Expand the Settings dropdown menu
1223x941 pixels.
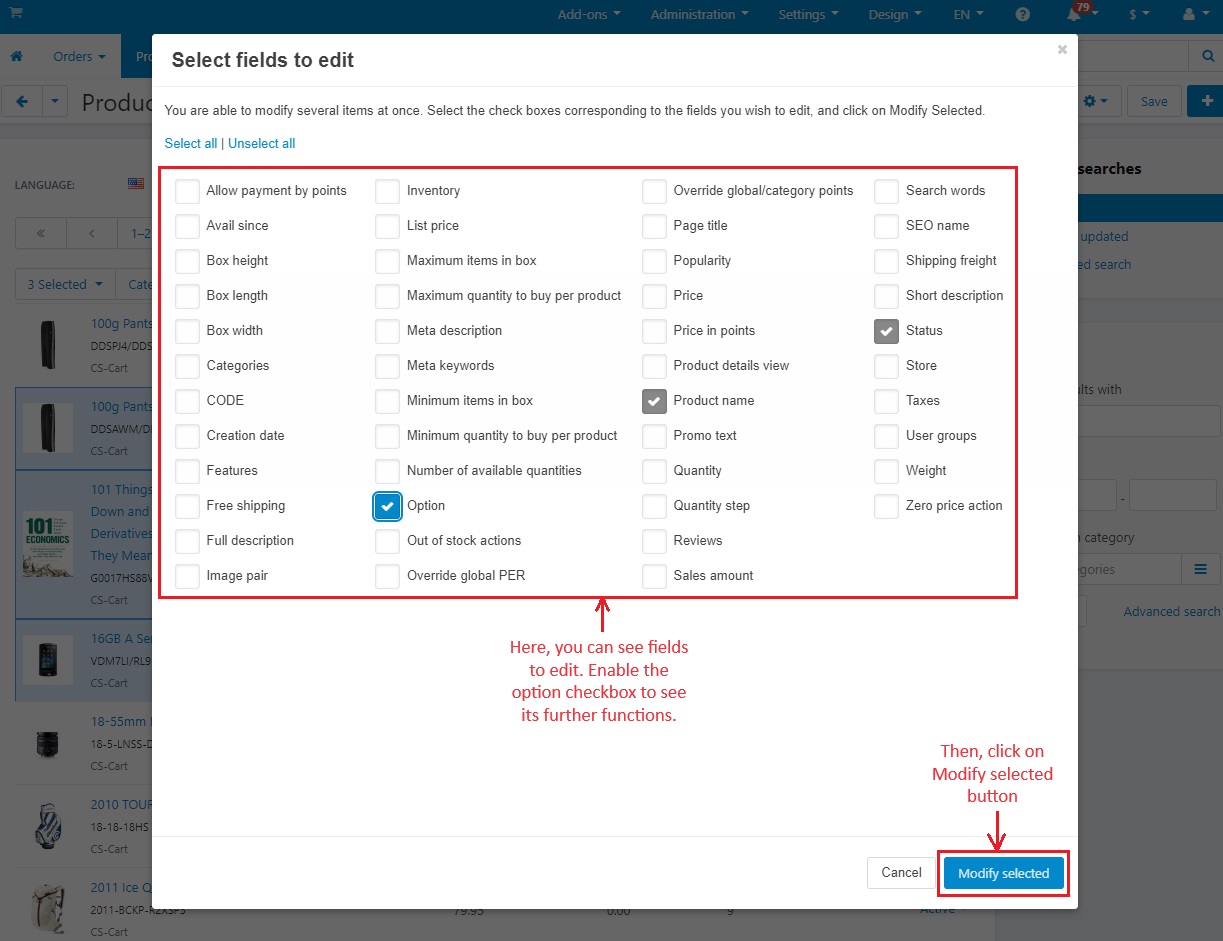pyautogui.click(x=809, y=15)
